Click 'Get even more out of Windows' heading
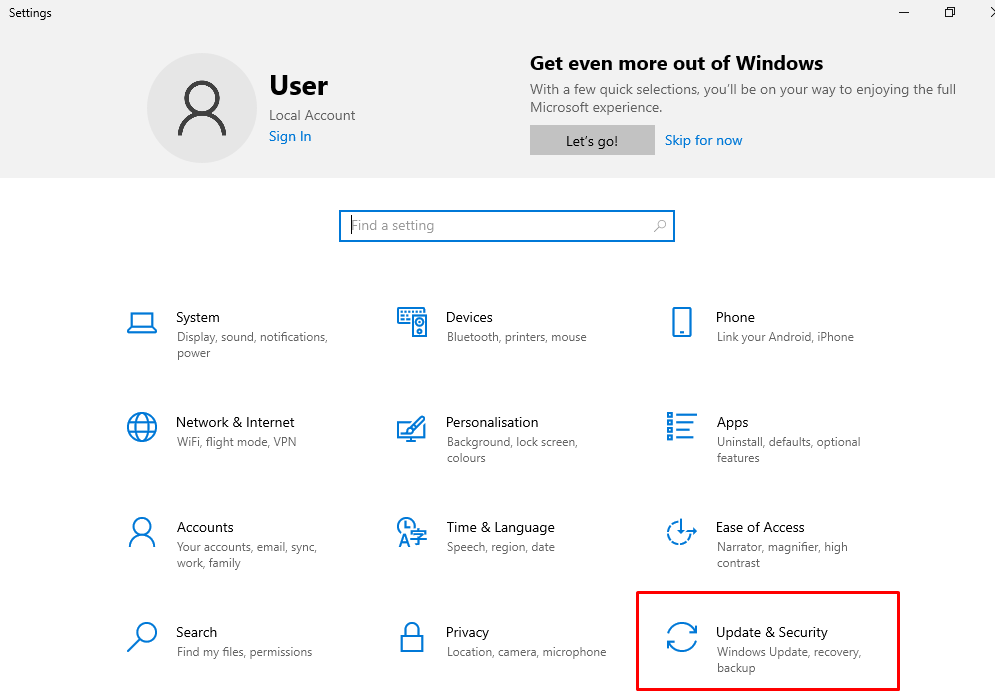Viewport: 995px width, 698px height. pyautogui.click(x=676, y=63)
